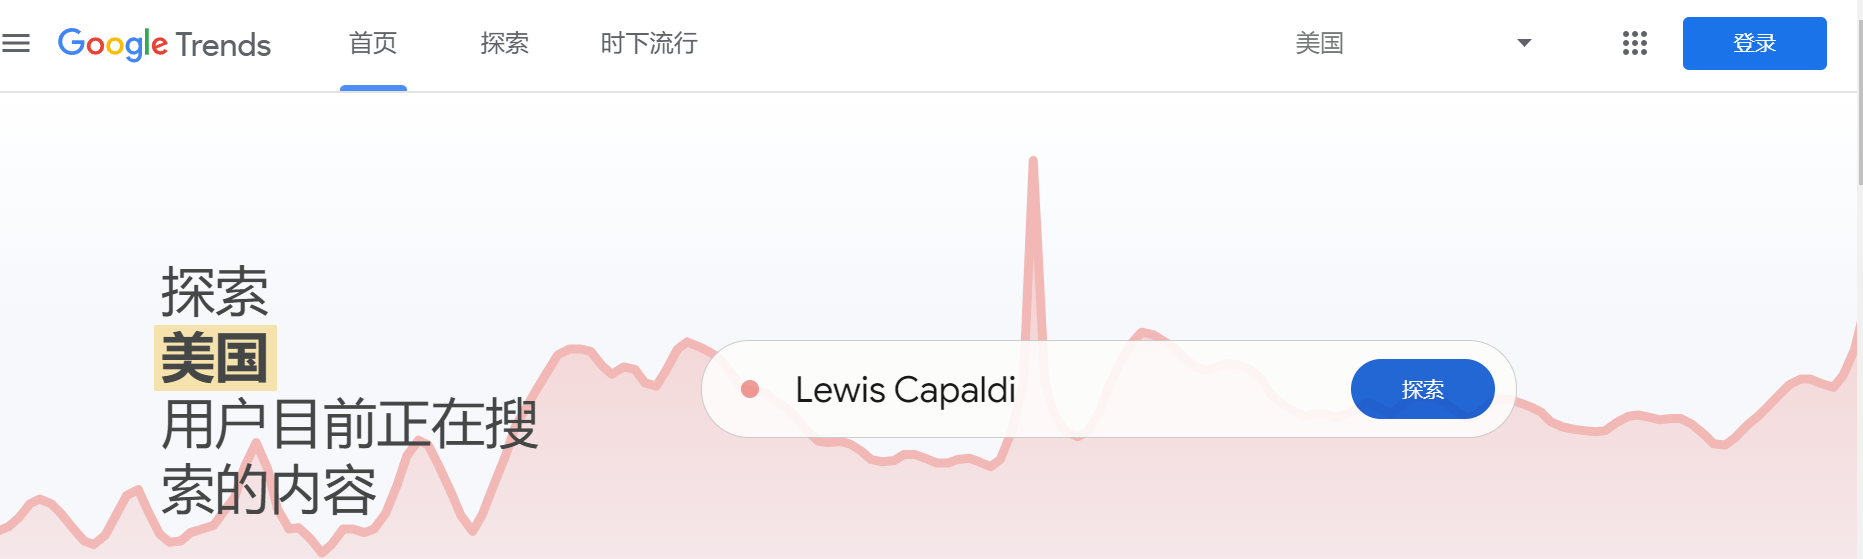The image size is (1863, 559).
Task: Open the Google apps grid
Action: 1634,43
